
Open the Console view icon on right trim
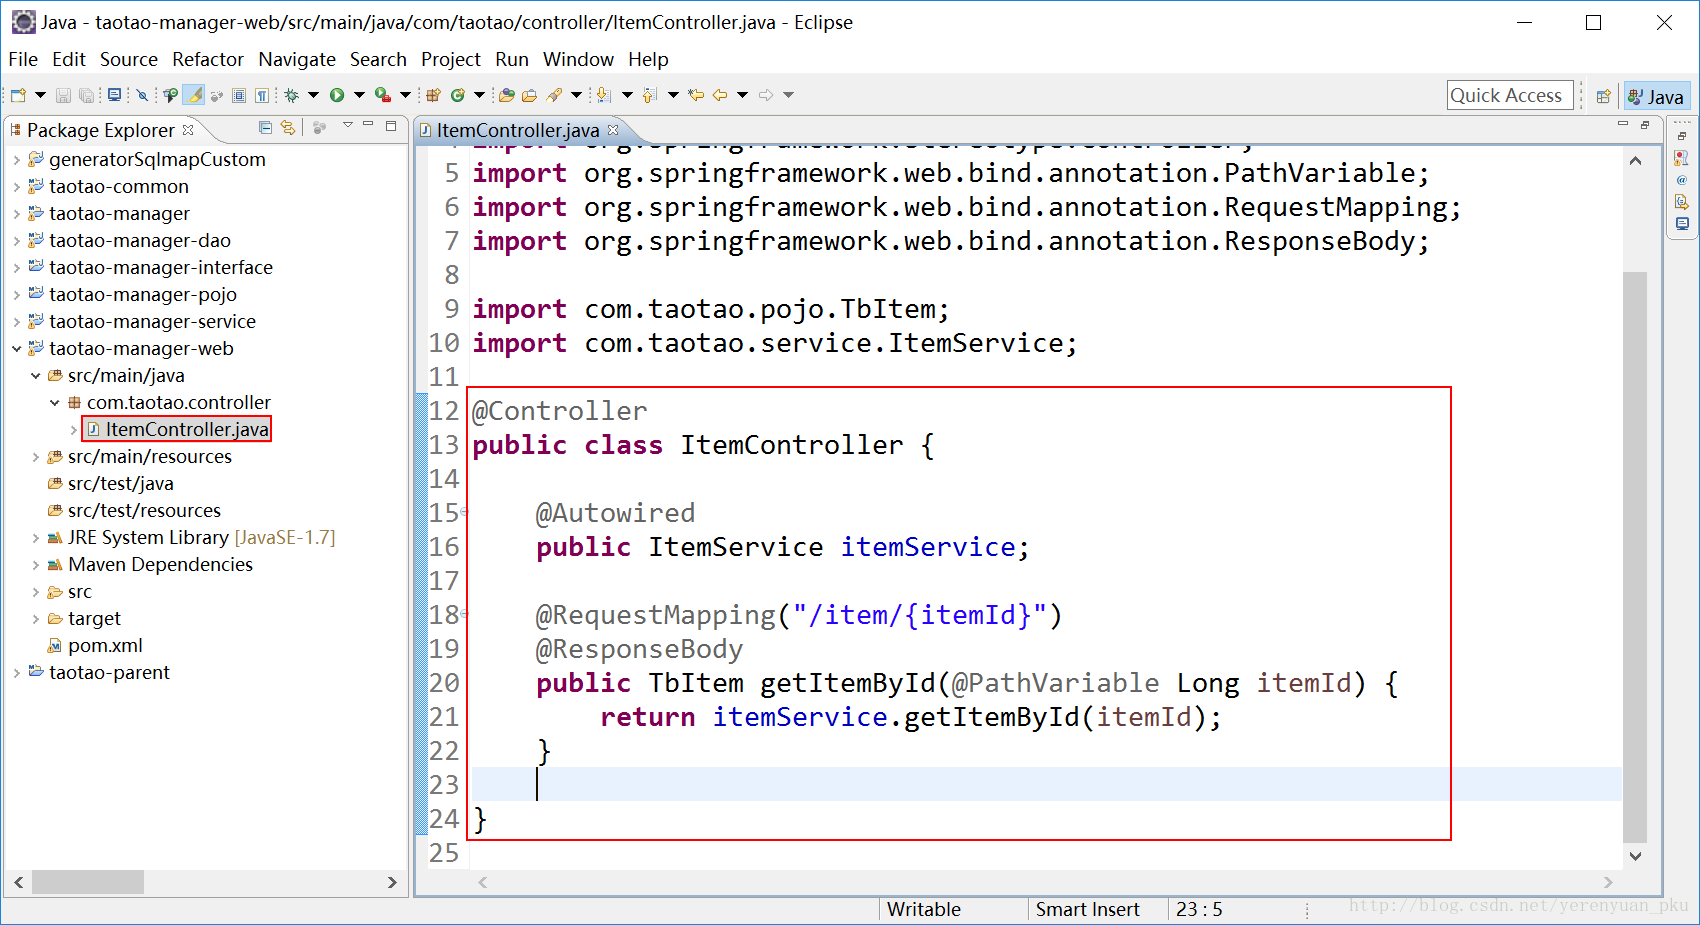pyautogui.click(x=1682, y=224)
